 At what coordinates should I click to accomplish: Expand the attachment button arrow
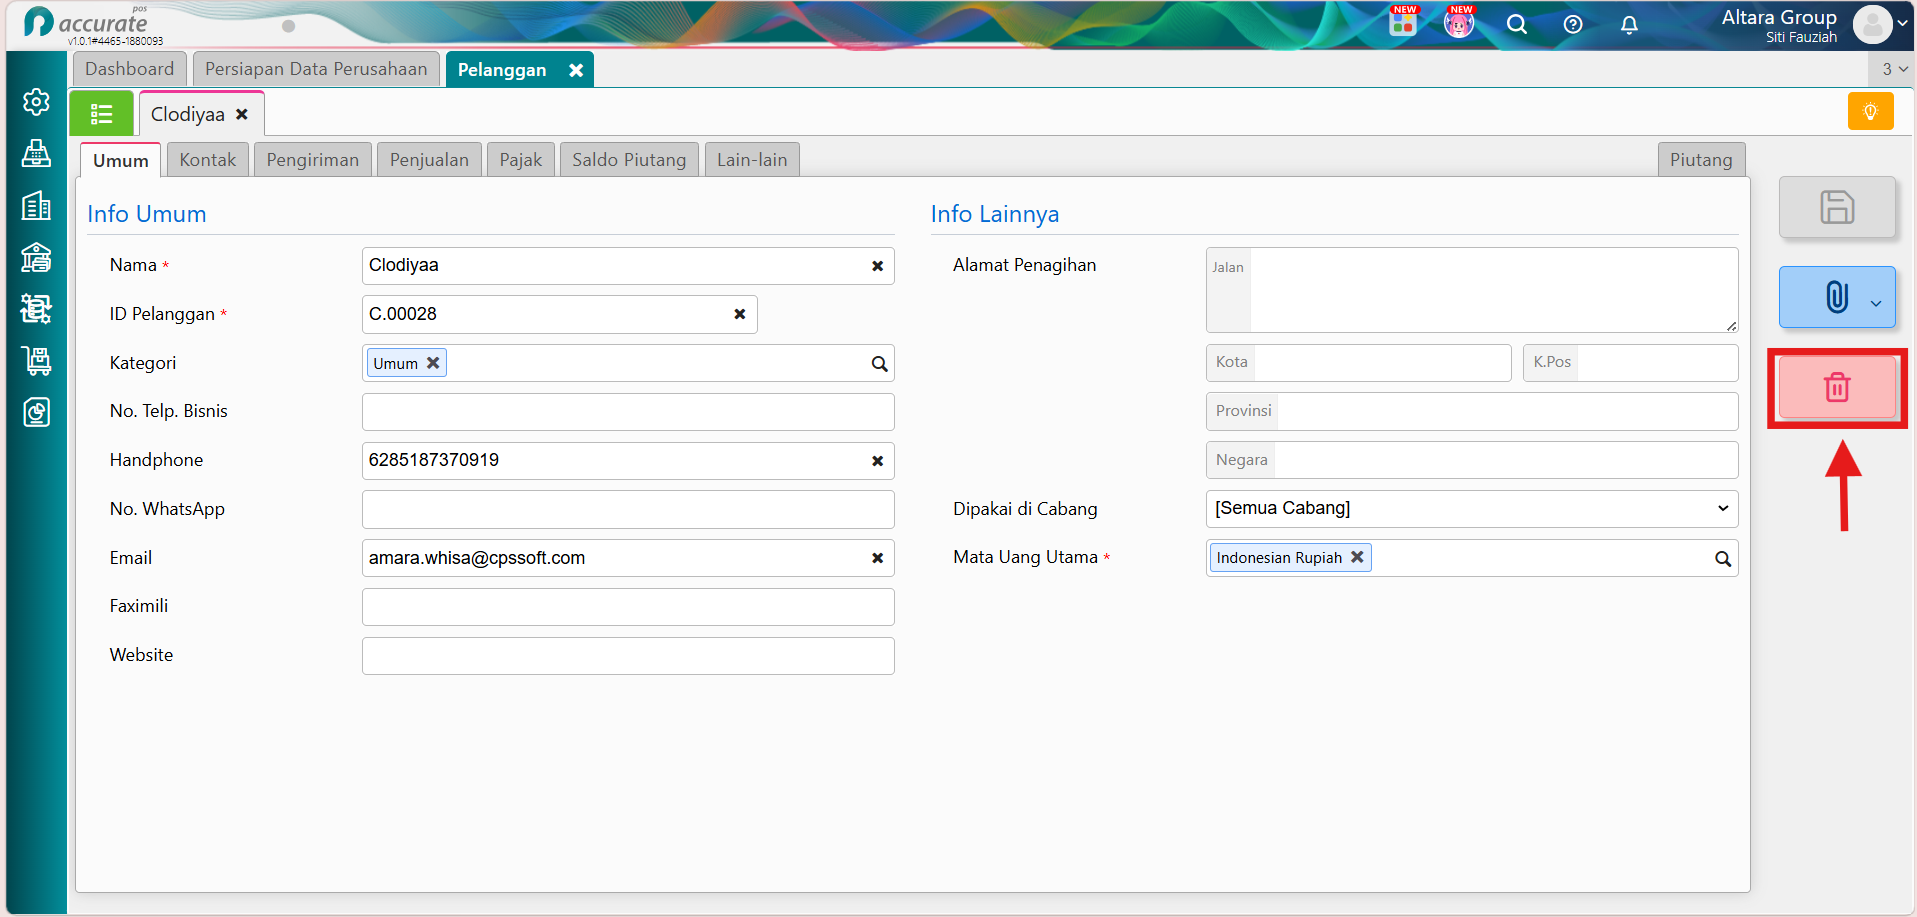(1876, 303)
